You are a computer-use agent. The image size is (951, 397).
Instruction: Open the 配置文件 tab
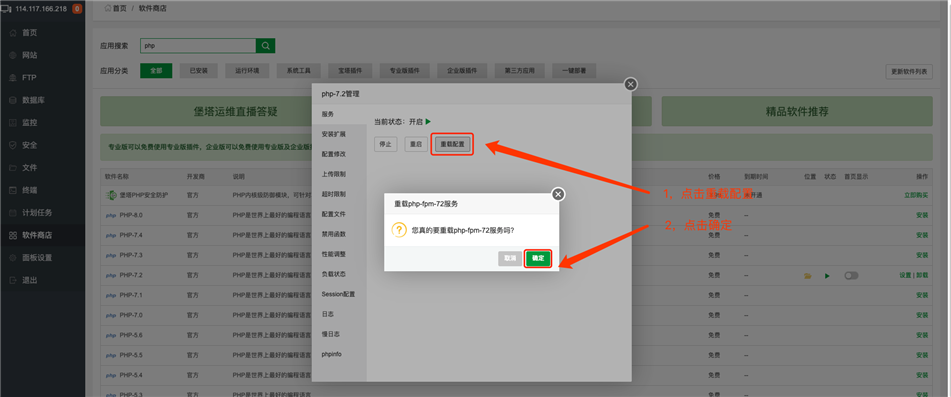[x=339, y=214]
